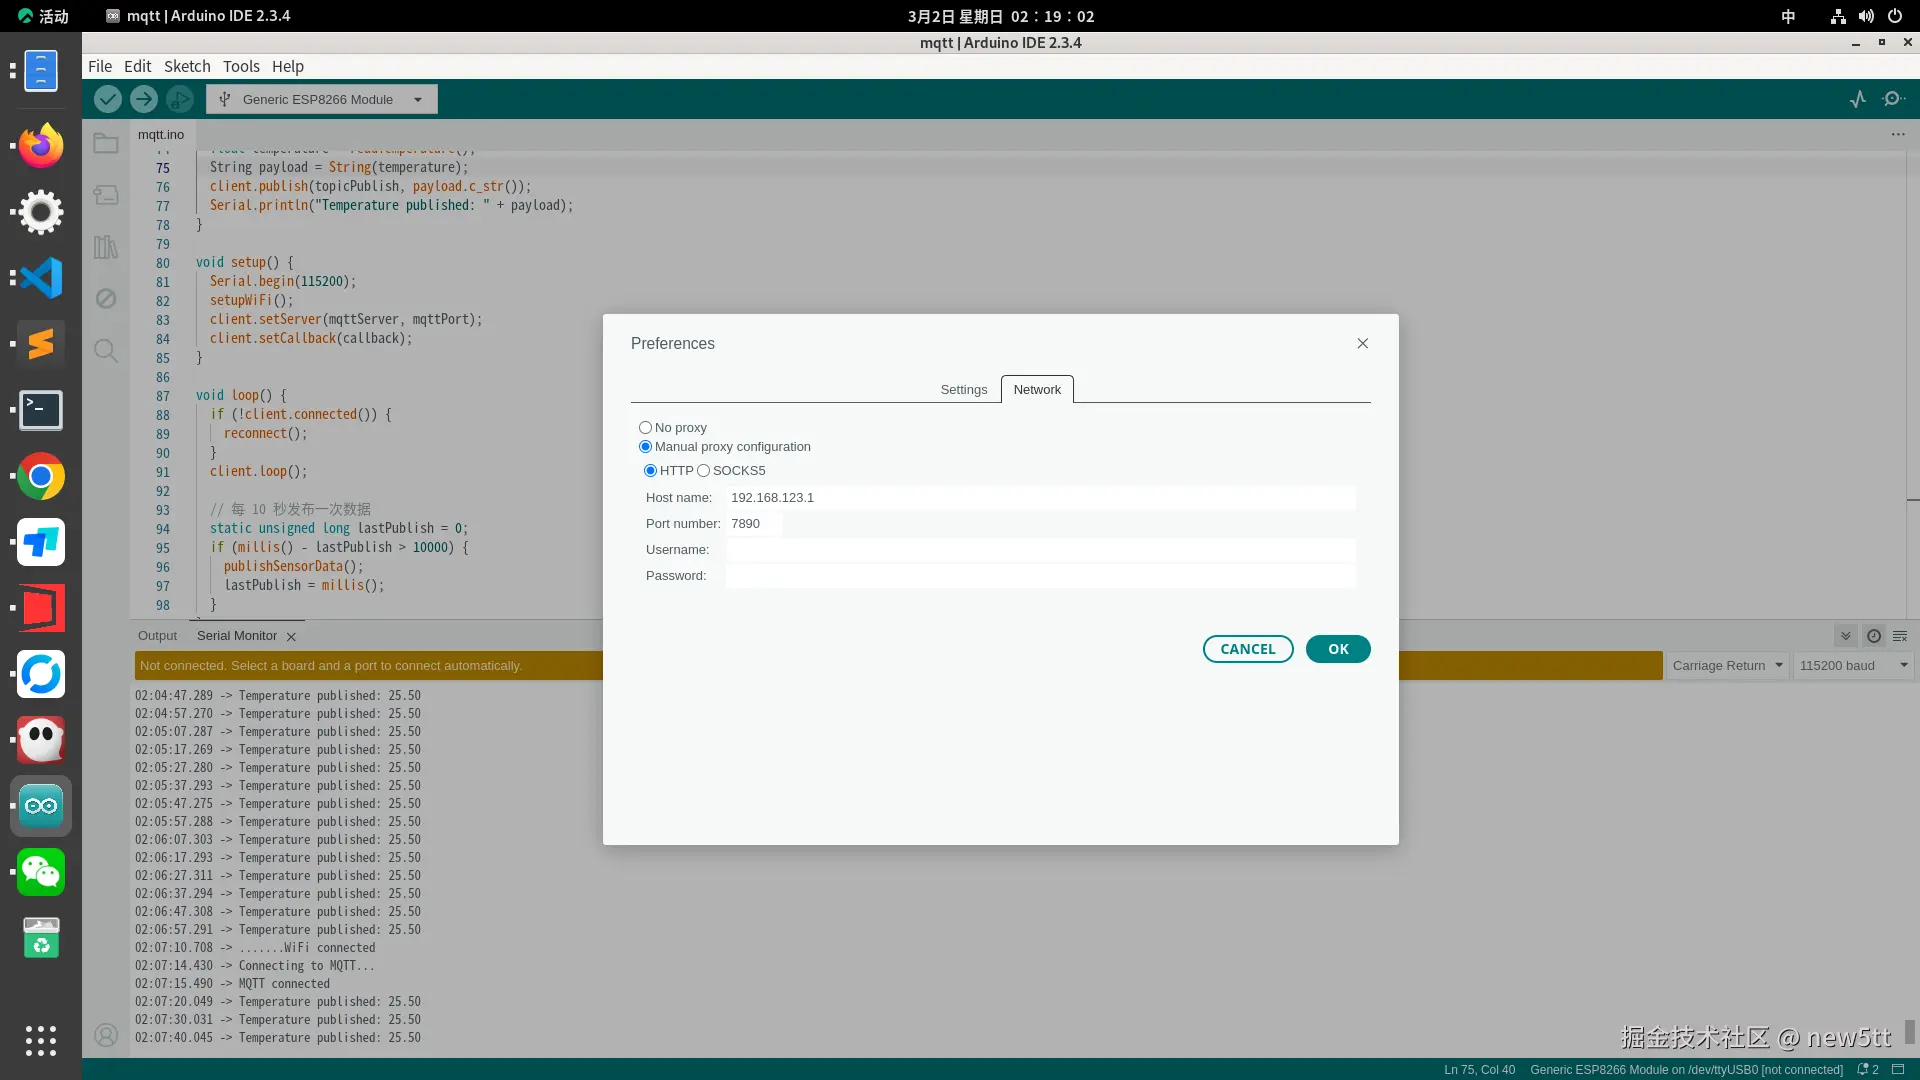Open the Carriage Return line ending dropdown
The width and height of the screenshot is (1920, 1080).
[x=1727, y=666]
